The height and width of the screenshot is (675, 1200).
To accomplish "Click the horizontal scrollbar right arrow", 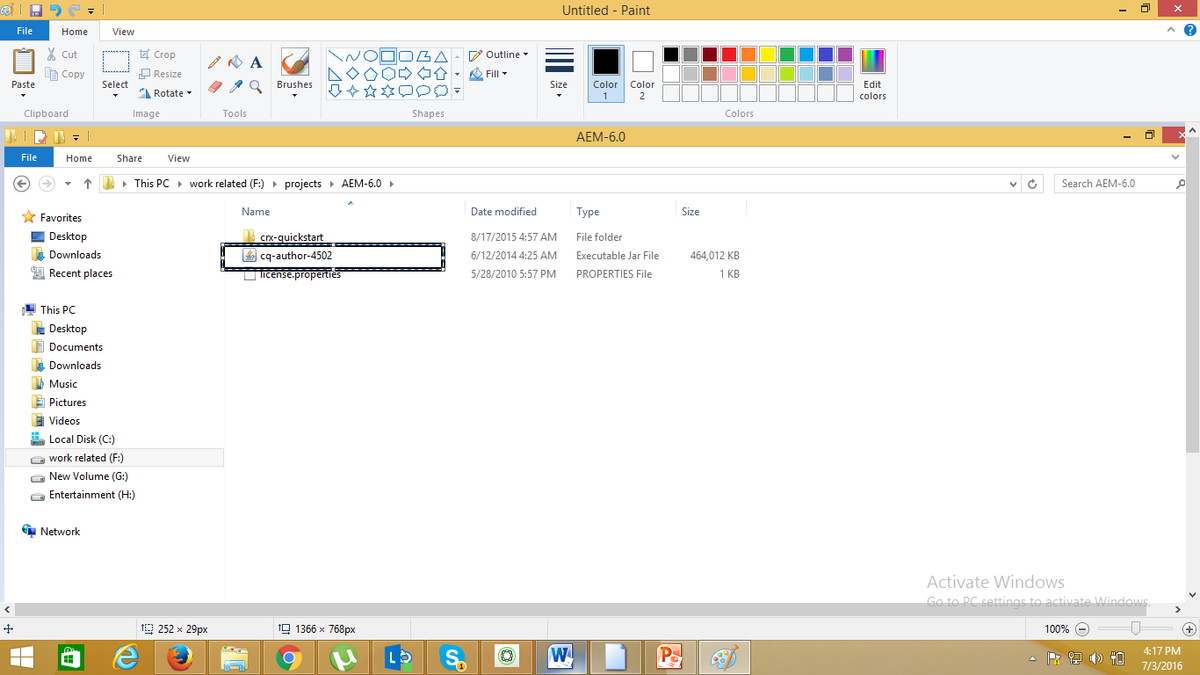I will (1176, 609).
